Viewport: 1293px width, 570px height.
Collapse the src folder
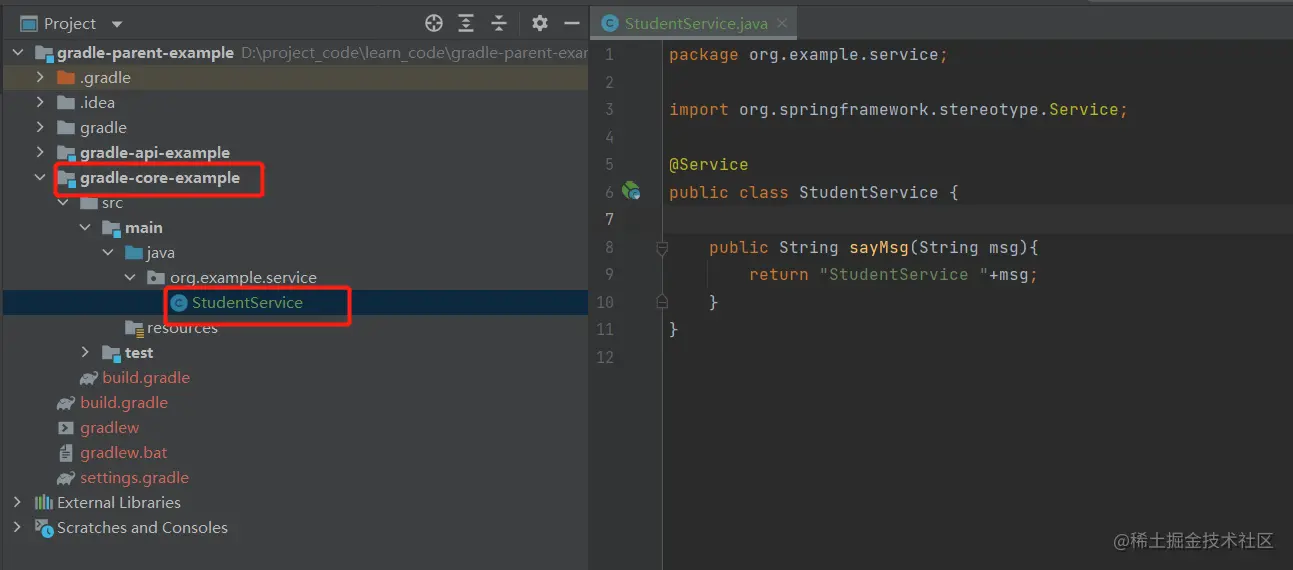(x=63, y=202)
